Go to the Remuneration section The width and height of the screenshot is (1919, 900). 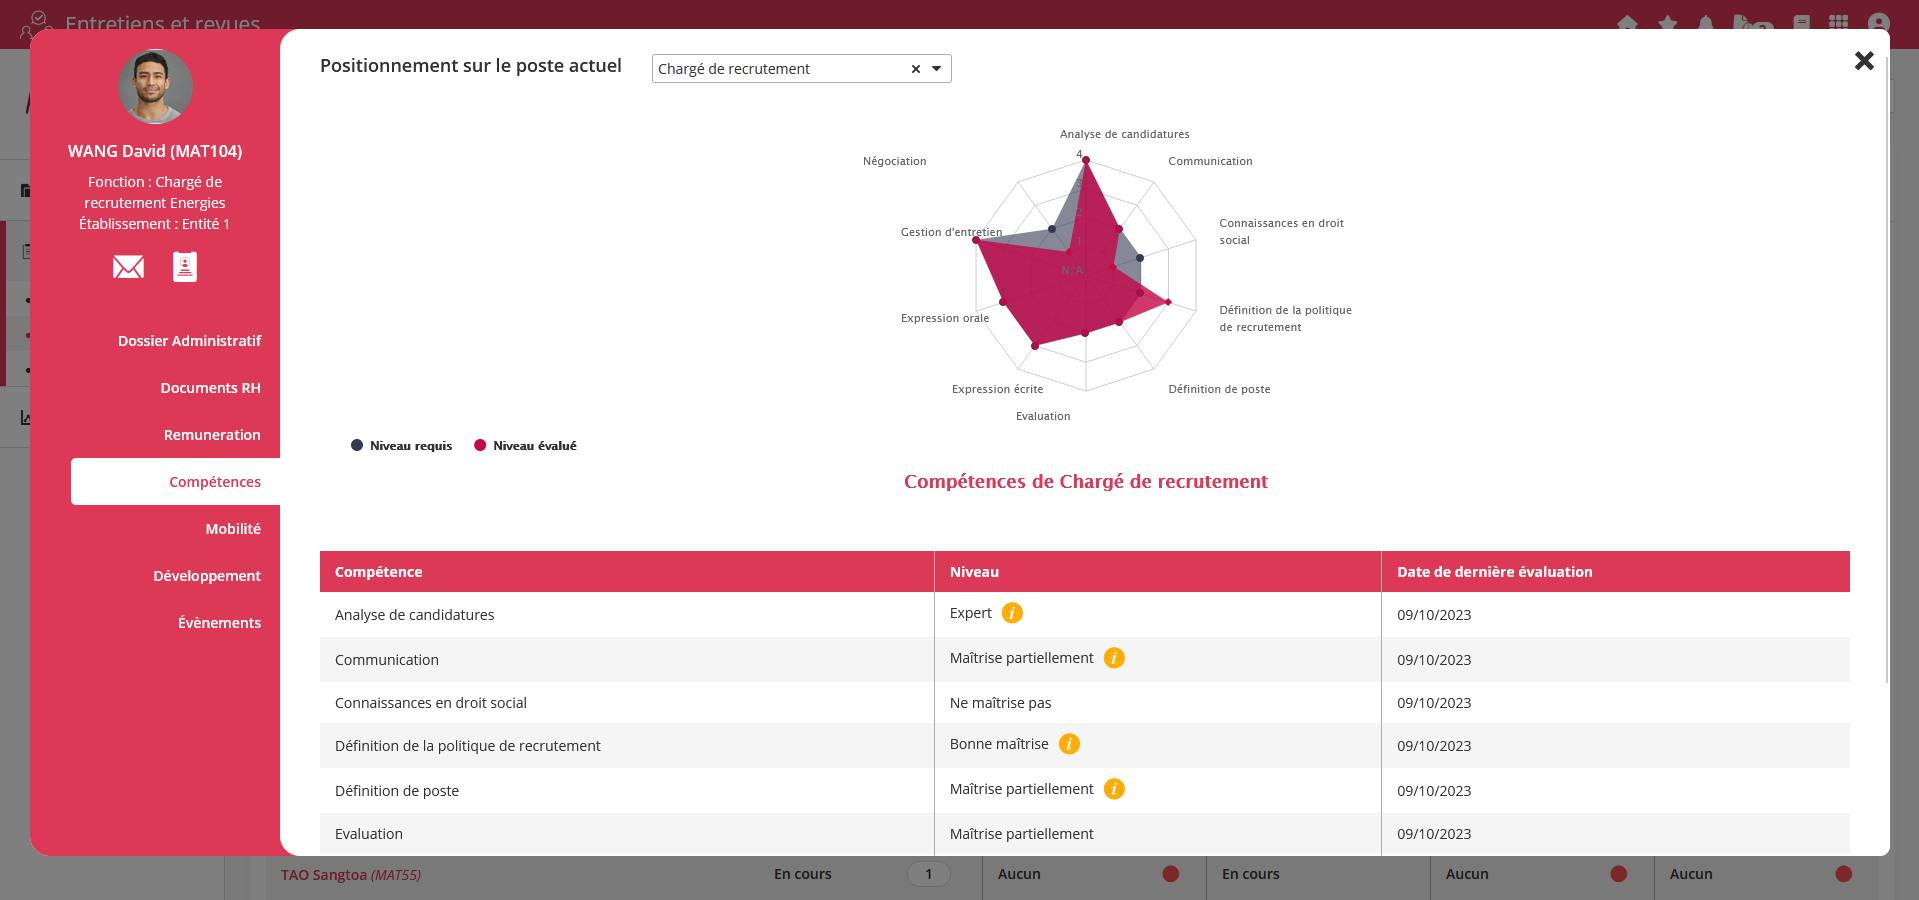212,435
